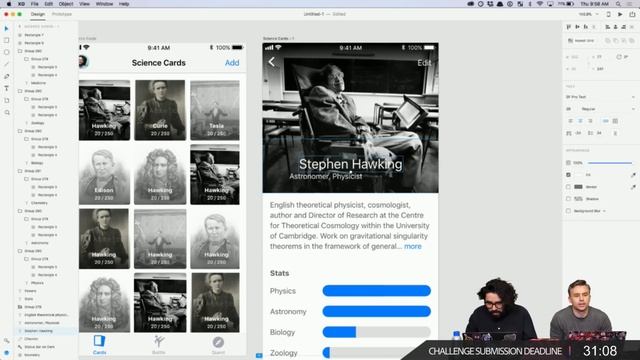640x360 pixels.
Task: Select the Pen tool
Action: [x=6, y=76]
